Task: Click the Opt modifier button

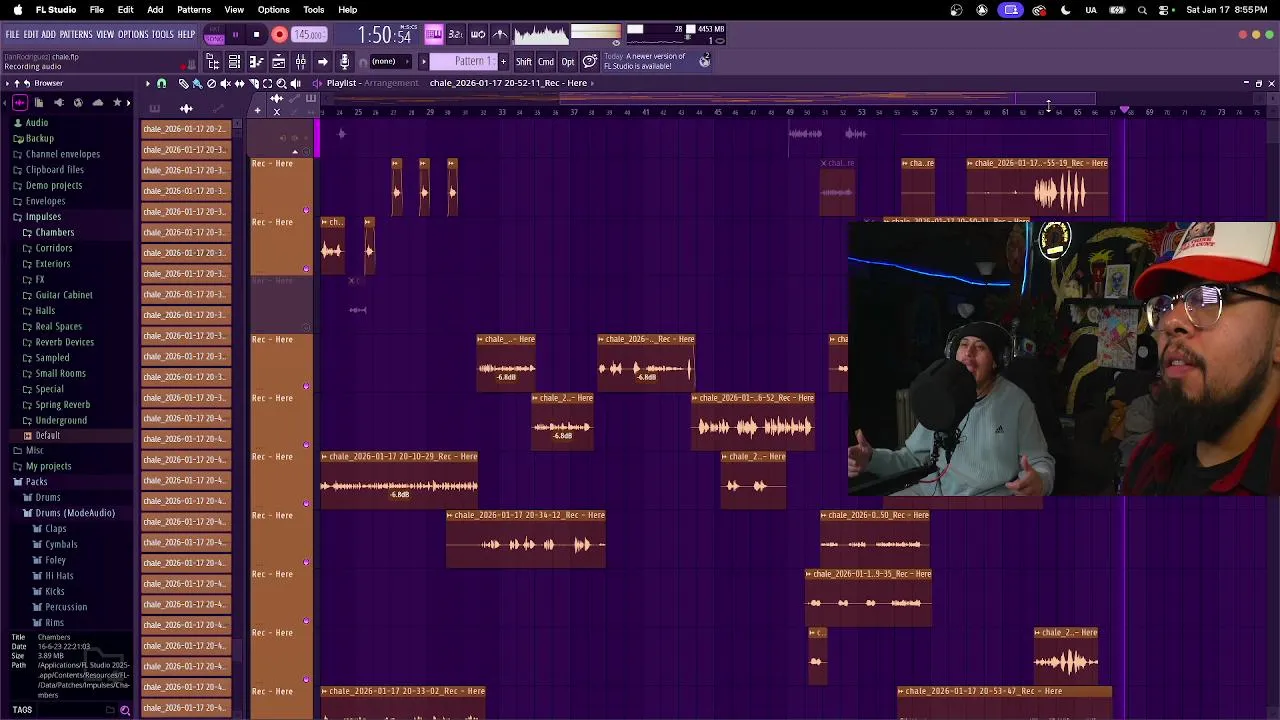Action: point(568,62)
